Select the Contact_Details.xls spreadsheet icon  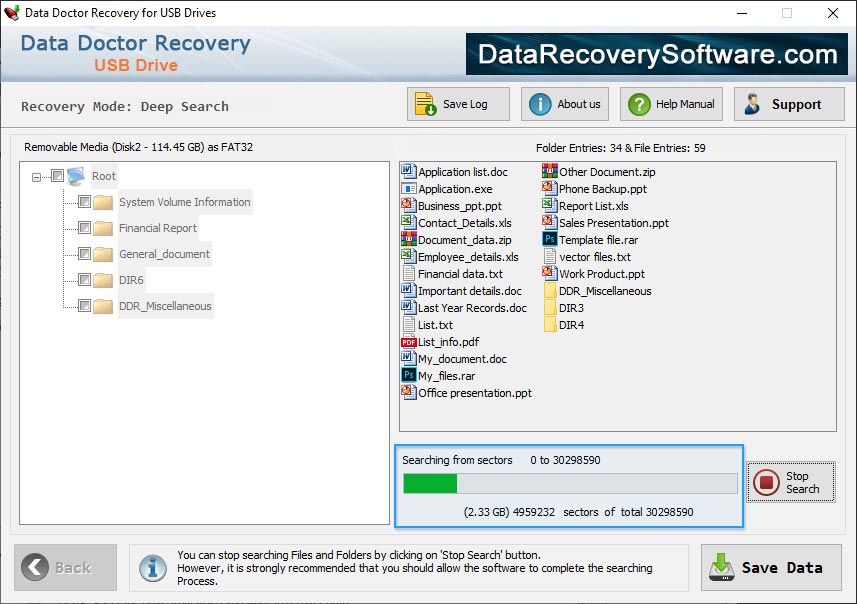[406, 222]
